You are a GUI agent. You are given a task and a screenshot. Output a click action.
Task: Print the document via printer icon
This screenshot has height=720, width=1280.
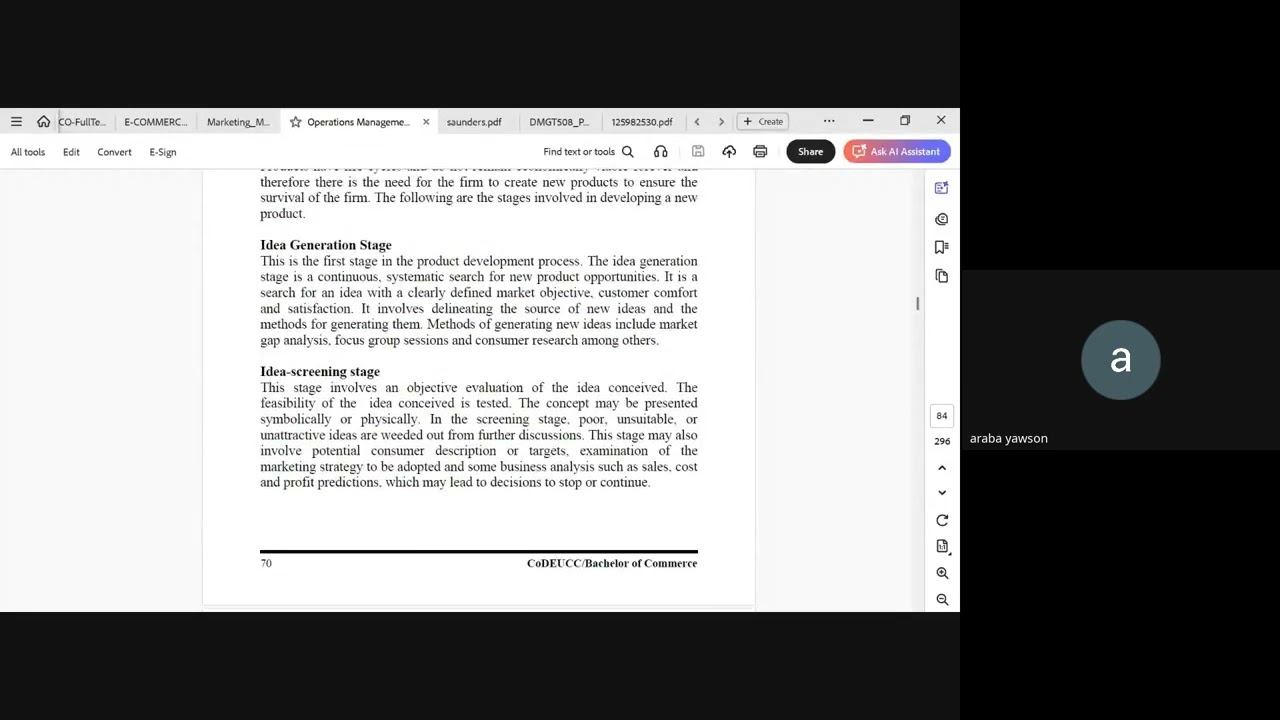point(760,152)
